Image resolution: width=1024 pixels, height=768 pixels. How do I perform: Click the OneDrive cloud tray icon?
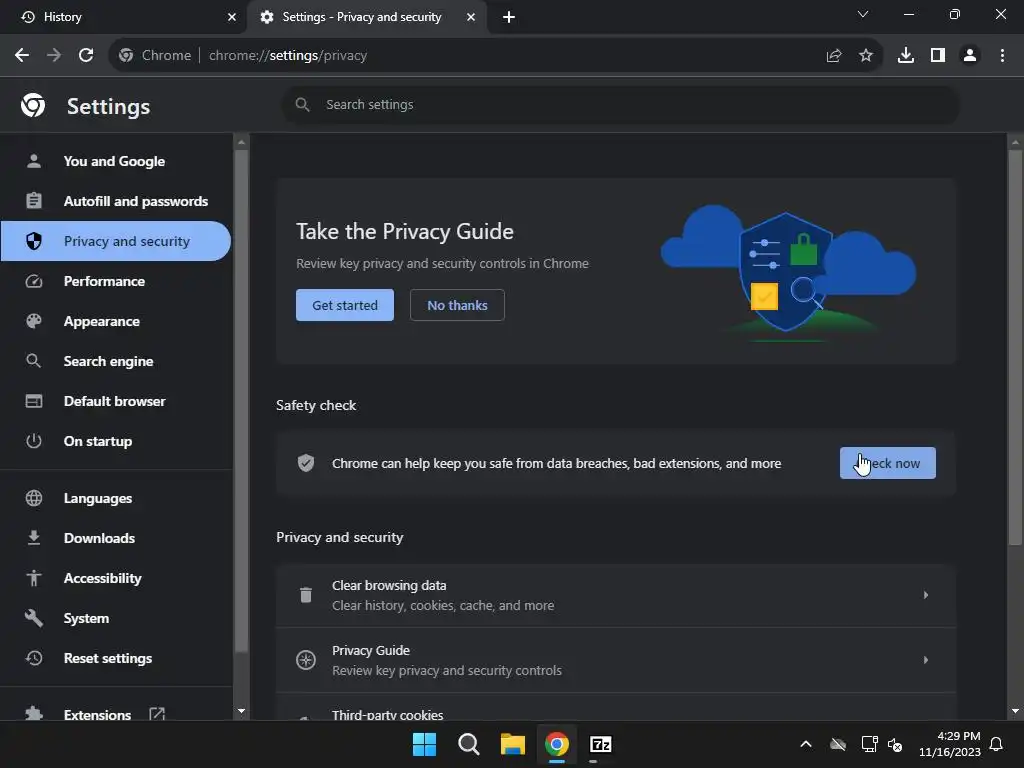click(x=838, y=744)
